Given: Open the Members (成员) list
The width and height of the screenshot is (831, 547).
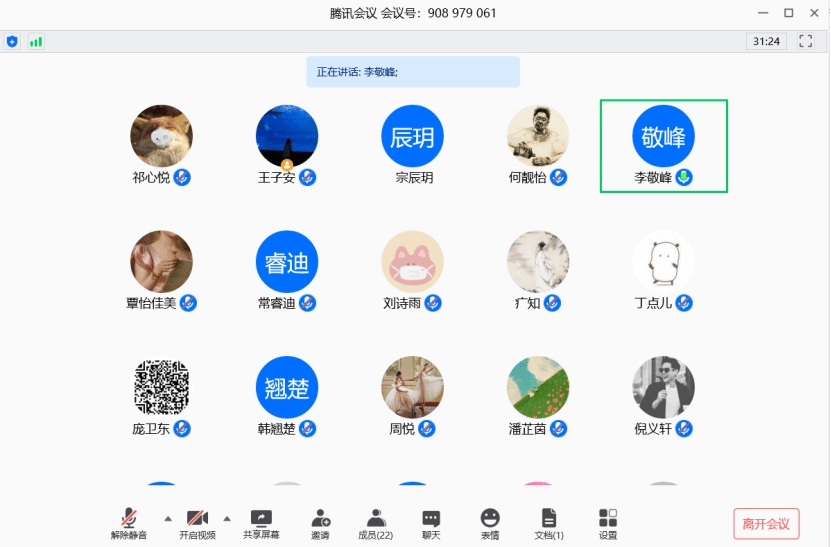Looking at the screenshot, I should pos(376,523).
